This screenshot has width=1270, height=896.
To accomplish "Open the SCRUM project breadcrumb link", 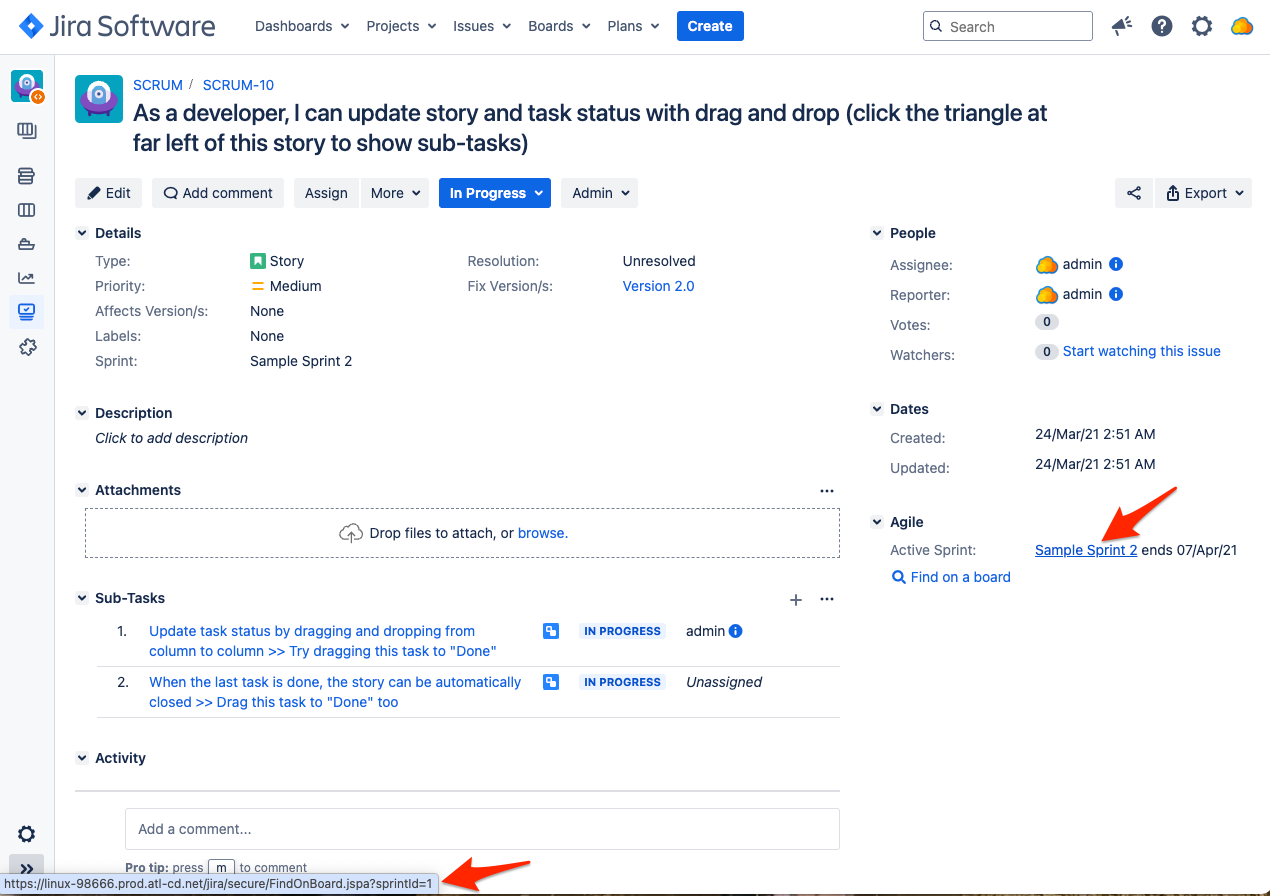I will (x=158, y=85).
